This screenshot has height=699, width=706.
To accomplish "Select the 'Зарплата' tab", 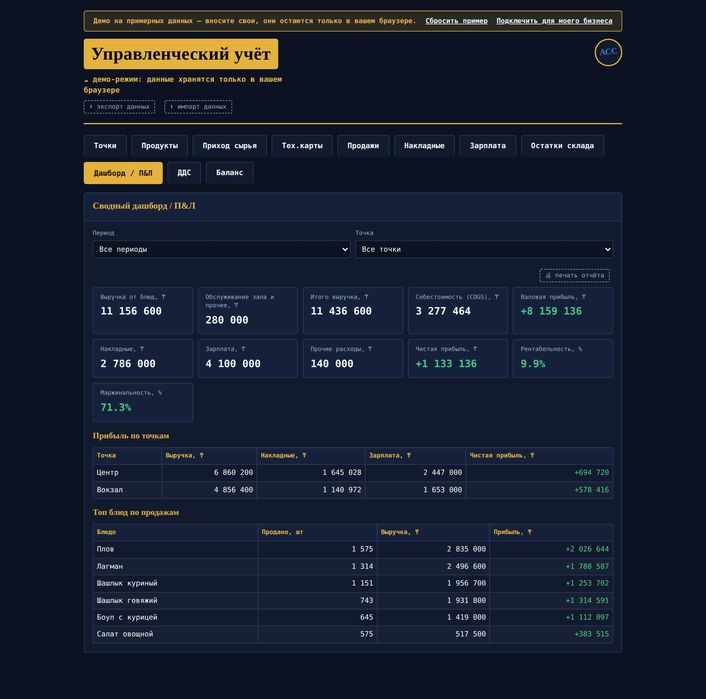I will [x=488, y=145].
